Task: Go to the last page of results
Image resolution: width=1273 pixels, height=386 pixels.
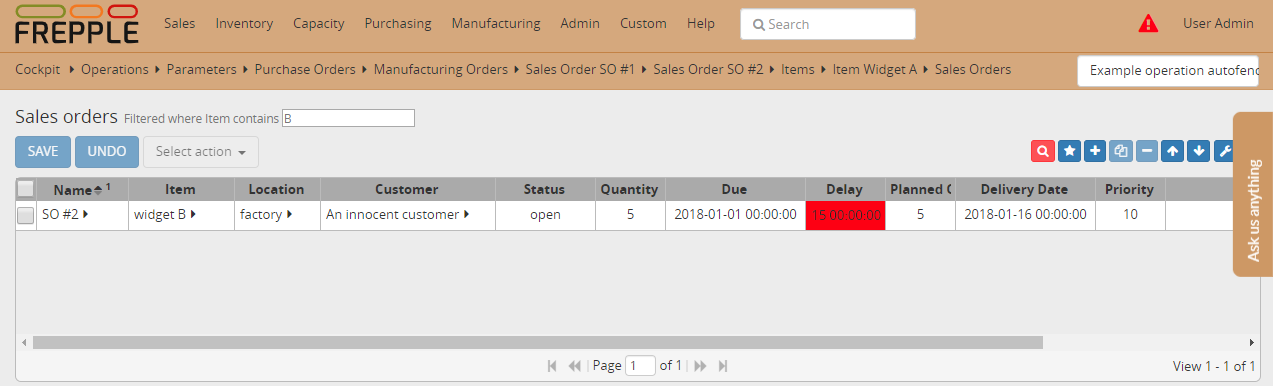Action: [x=723, y=366]
